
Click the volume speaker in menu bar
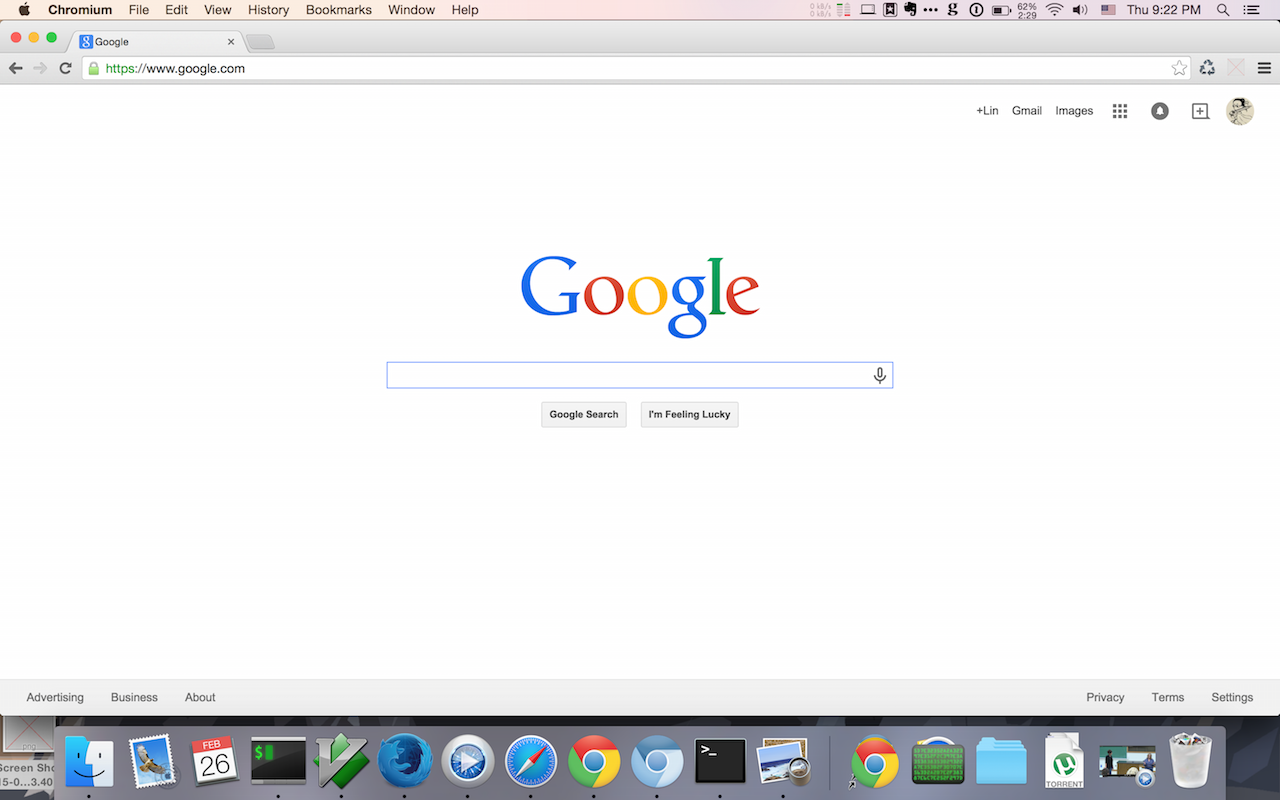coord(1080,10)
